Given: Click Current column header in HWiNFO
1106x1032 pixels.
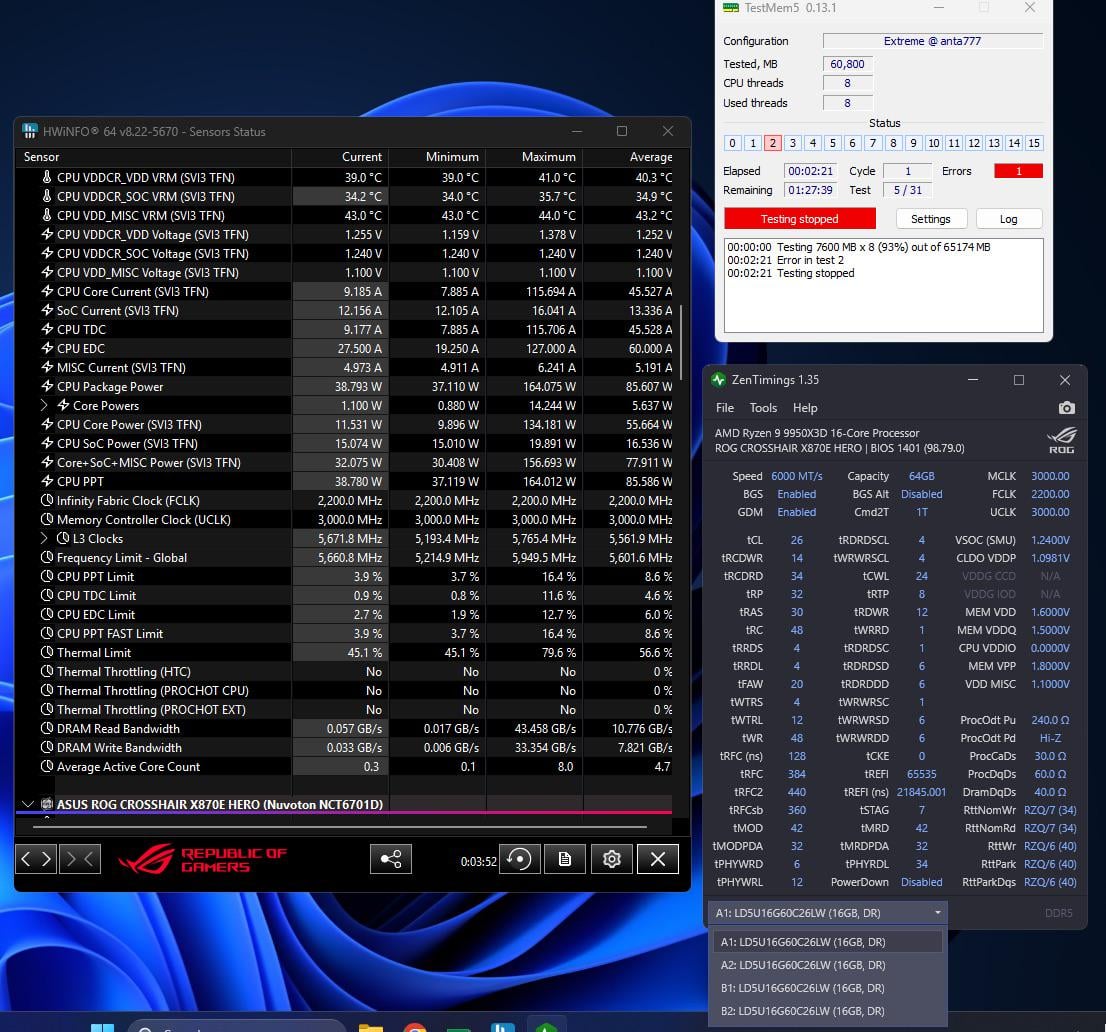Looking at the screenshot, I should tap(340, 157).
